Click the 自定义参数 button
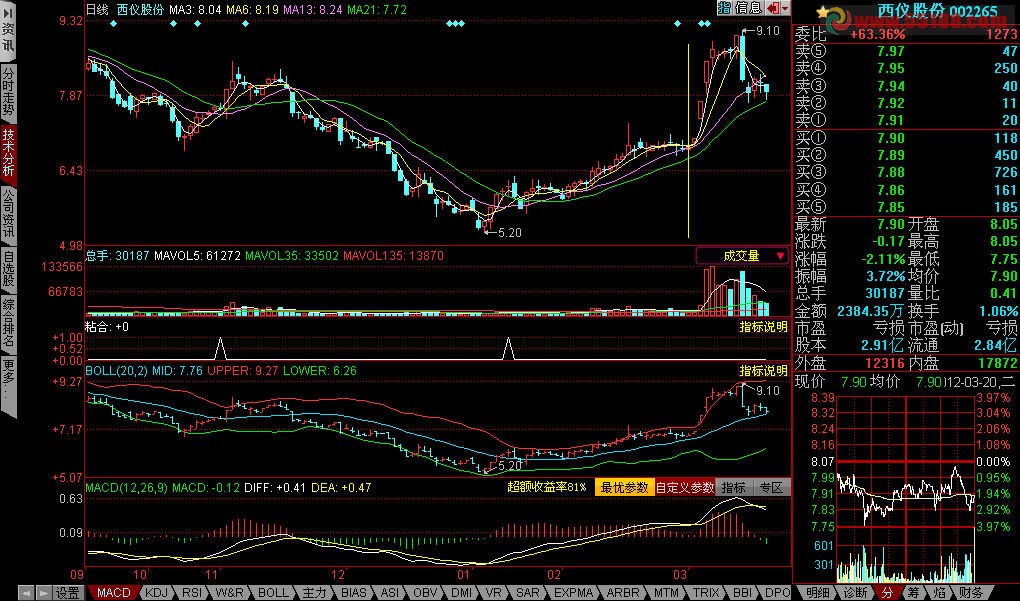This screenshot has height=601, width=1020. pos(684,487)
